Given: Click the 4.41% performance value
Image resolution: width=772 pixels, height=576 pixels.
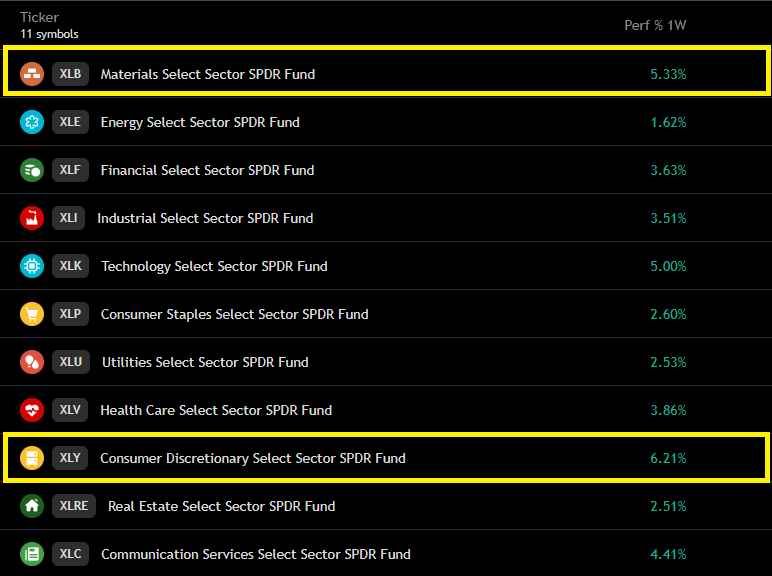Looking at the screenshot, I should pyautogui.click(x=668, y=554).
